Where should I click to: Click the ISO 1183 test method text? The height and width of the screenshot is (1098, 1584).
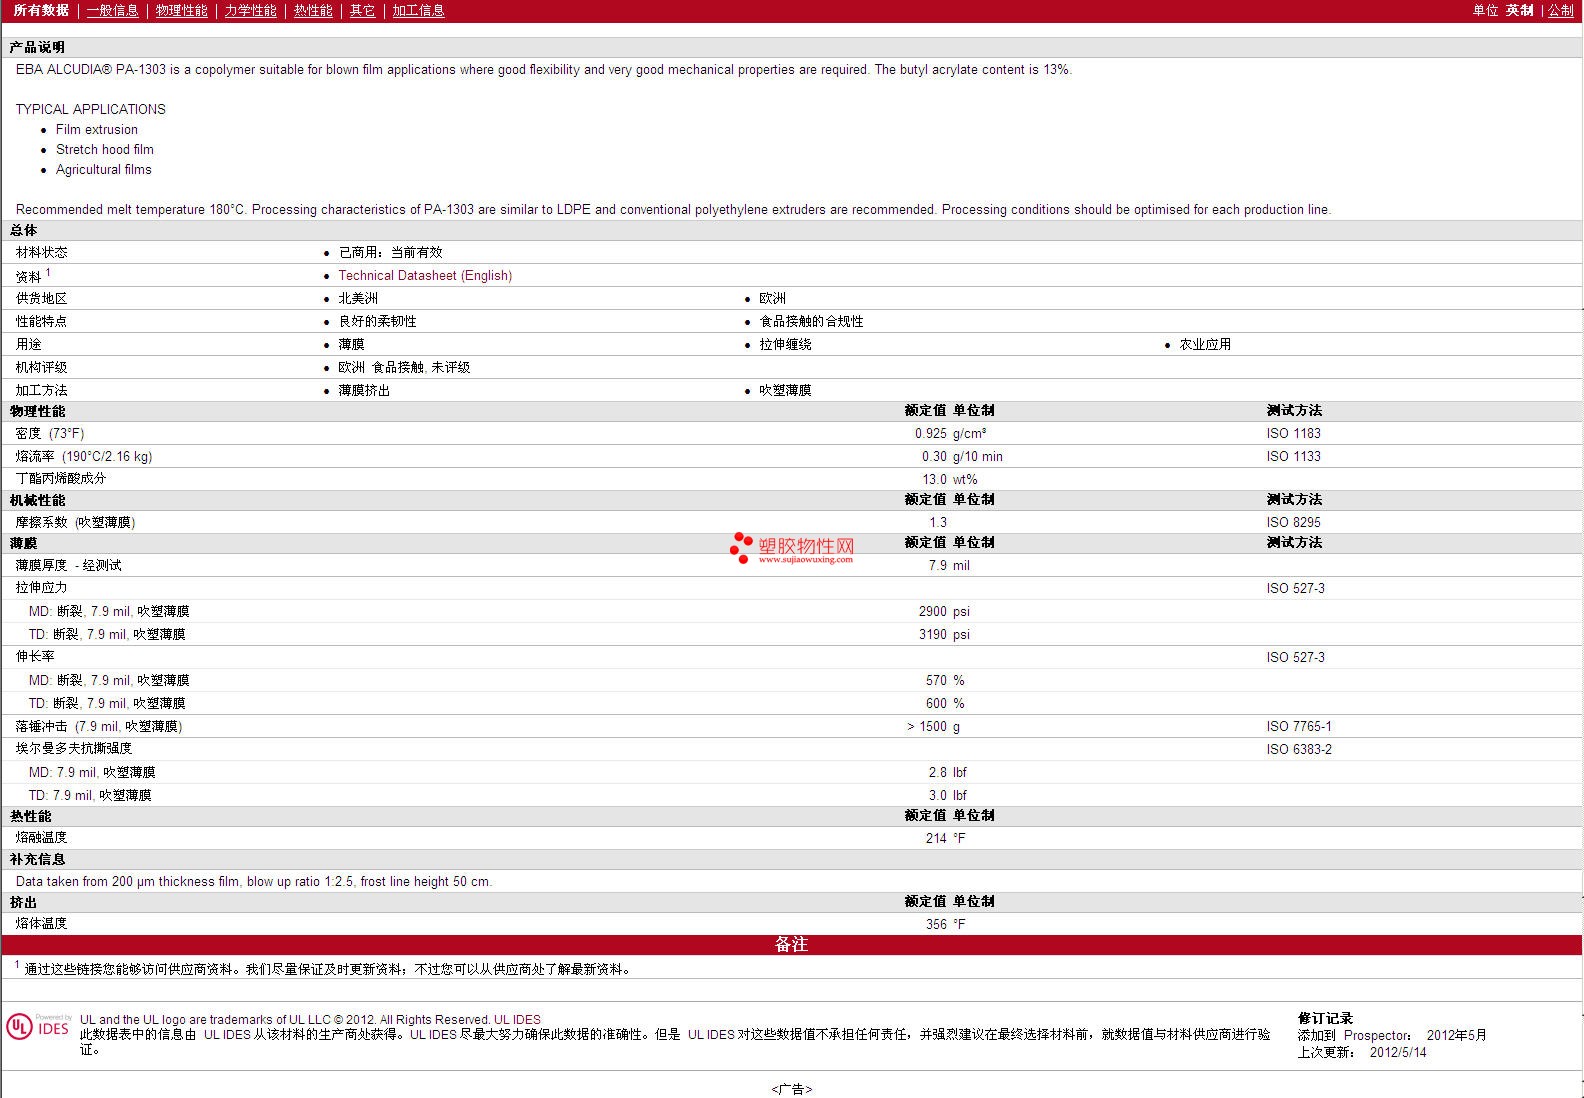[x=1293, y=433]
